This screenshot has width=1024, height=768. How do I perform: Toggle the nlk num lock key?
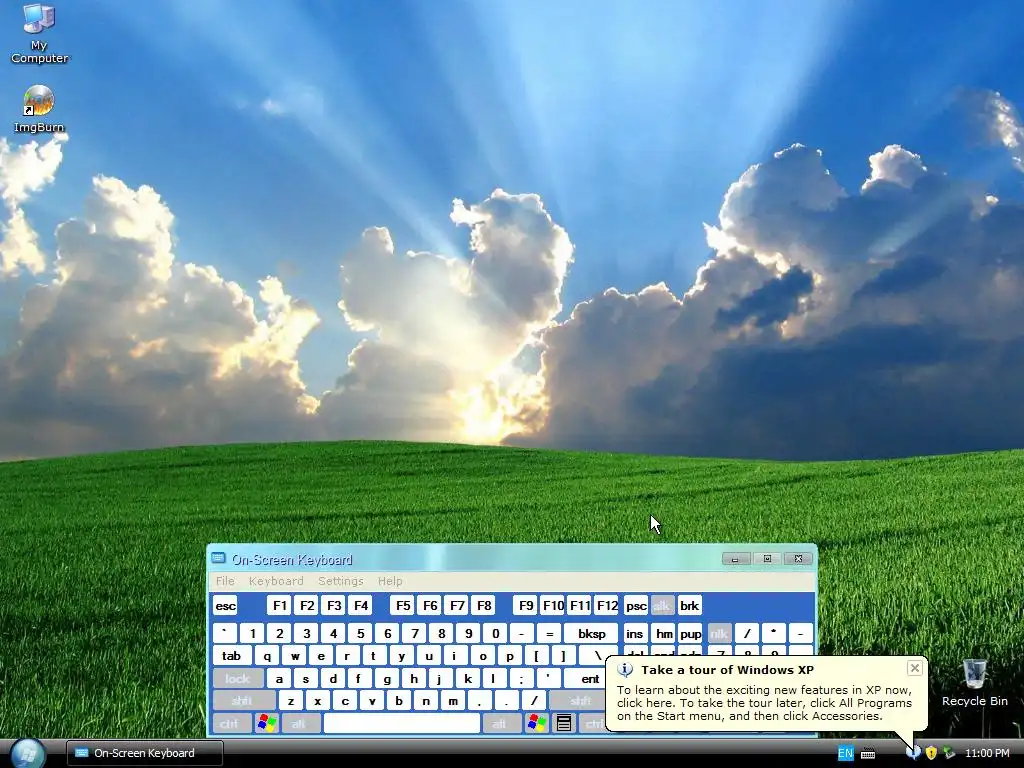point(719,633)
